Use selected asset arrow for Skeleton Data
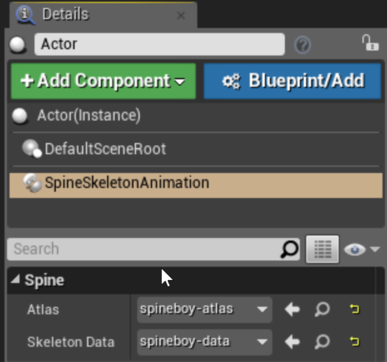387x362 pixels. coord(292,342)
